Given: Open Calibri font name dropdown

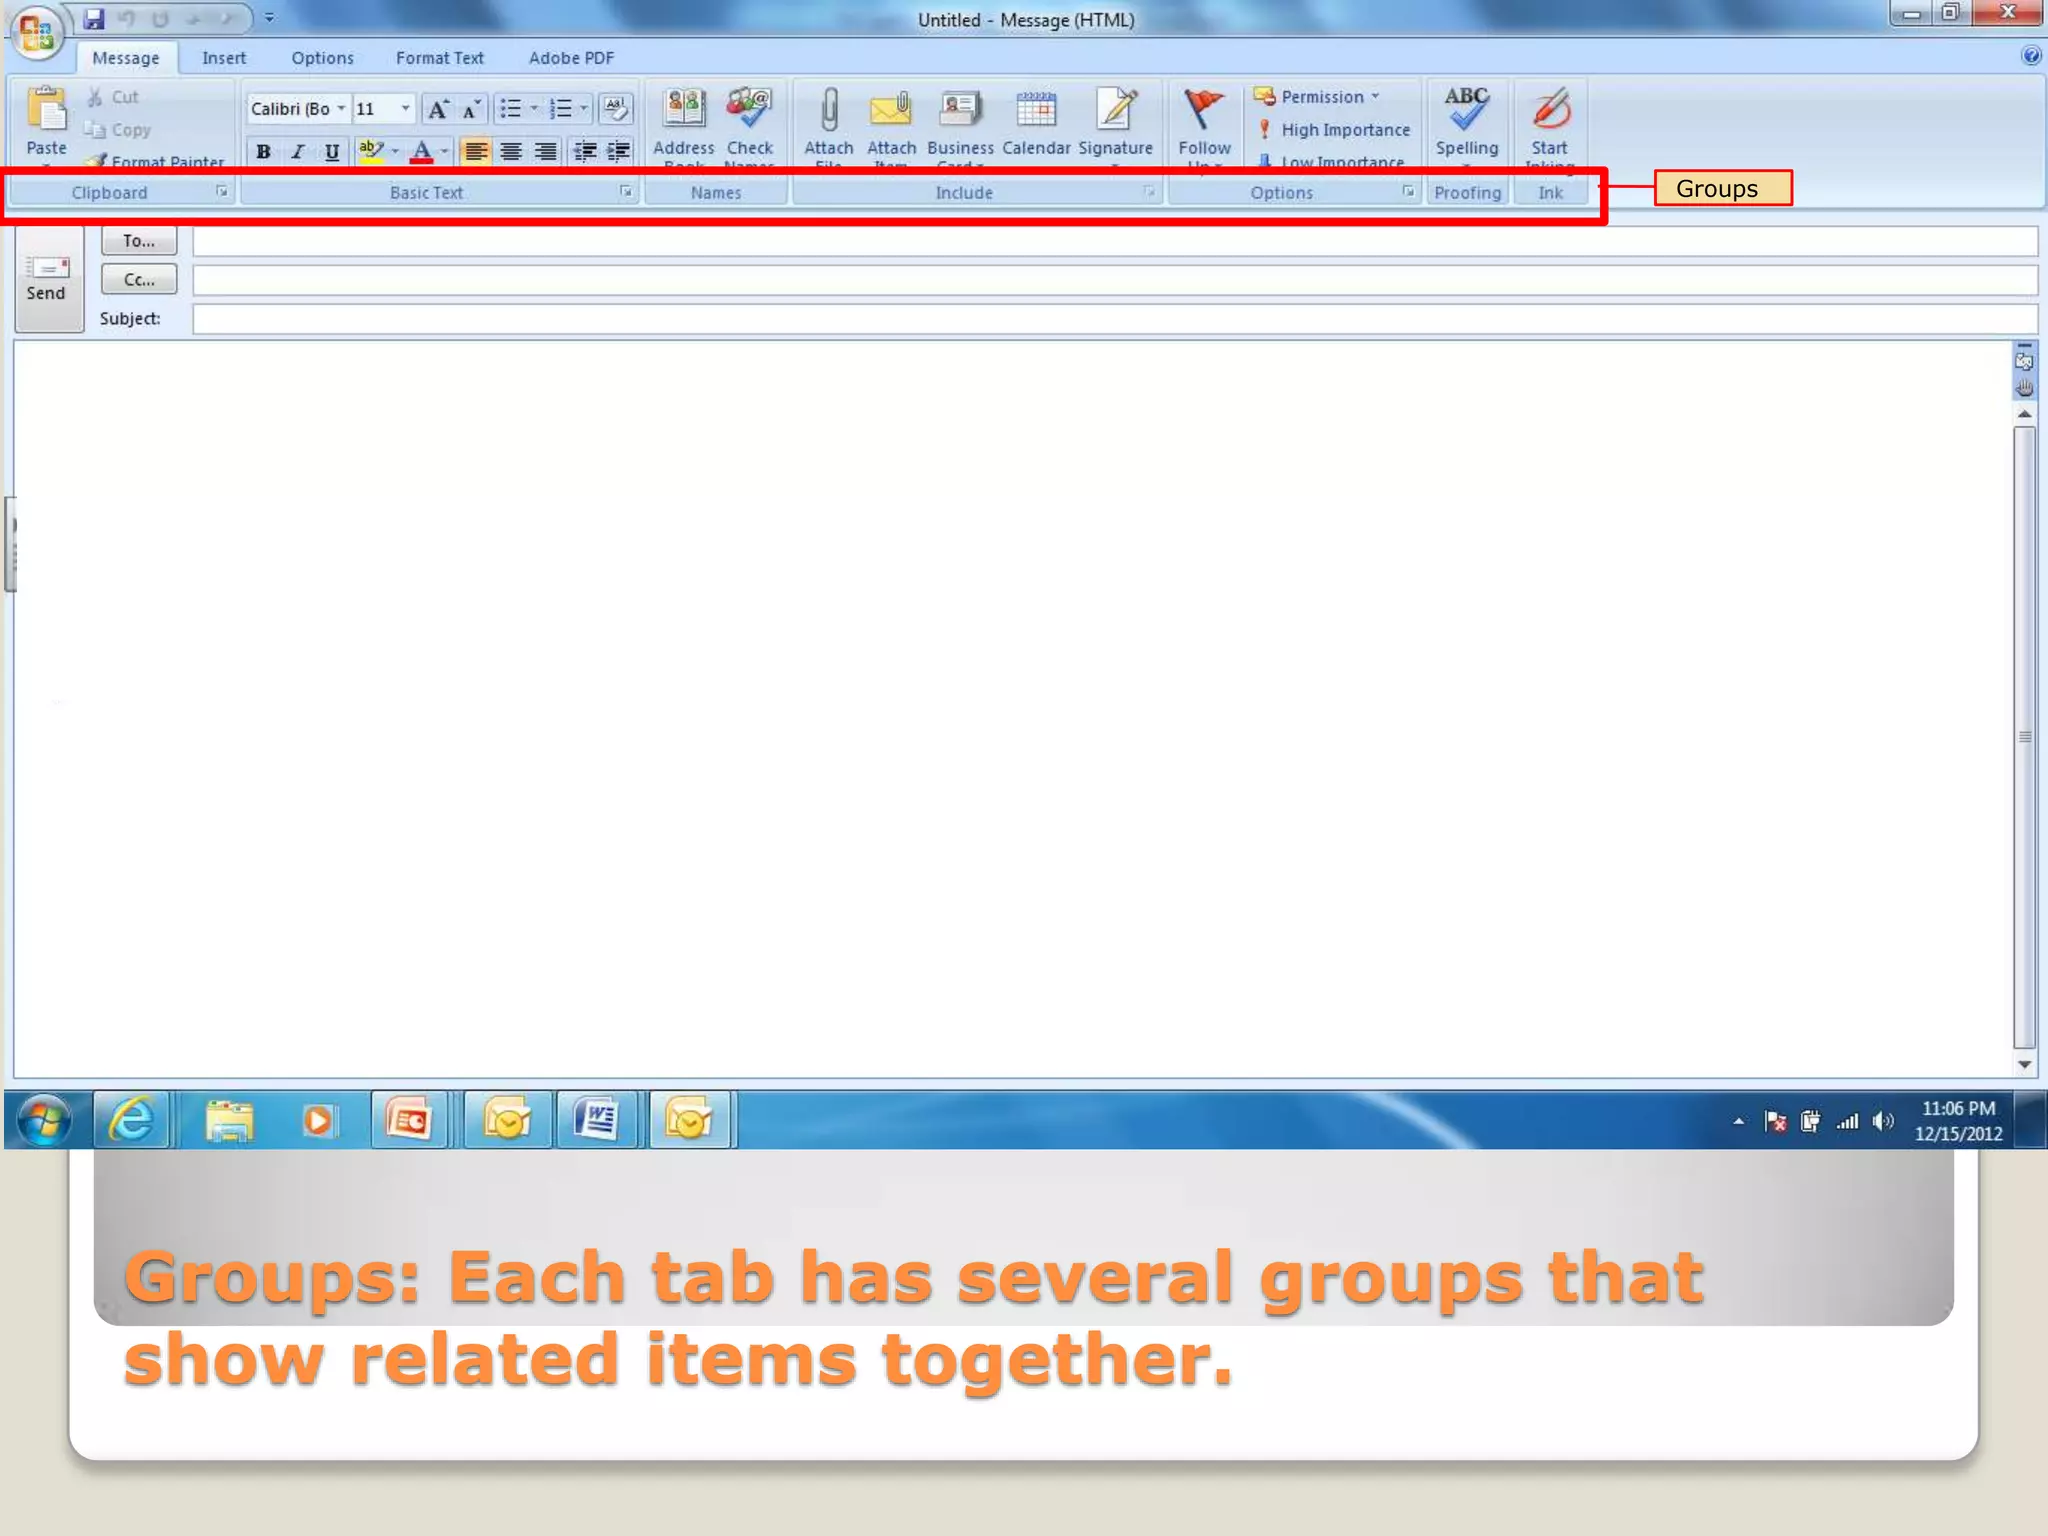Looking at the screenshot, I should (x=341, y=108).
